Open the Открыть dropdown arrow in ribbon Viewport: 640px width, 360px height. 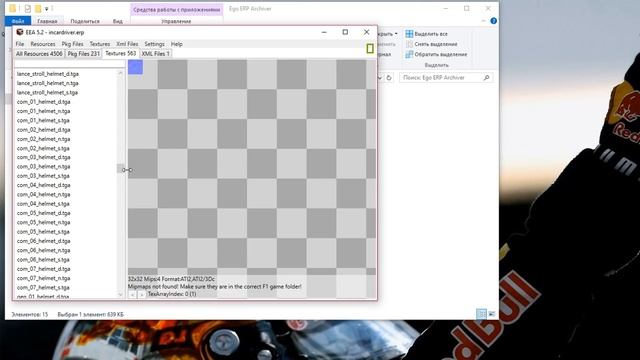[x=396, y=34]
